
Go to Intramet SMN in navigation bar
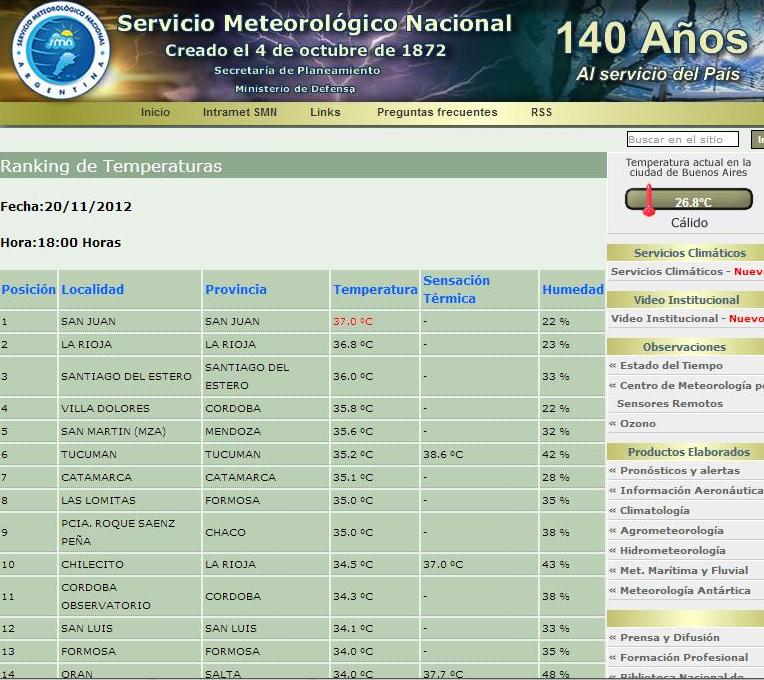(240, 112)
